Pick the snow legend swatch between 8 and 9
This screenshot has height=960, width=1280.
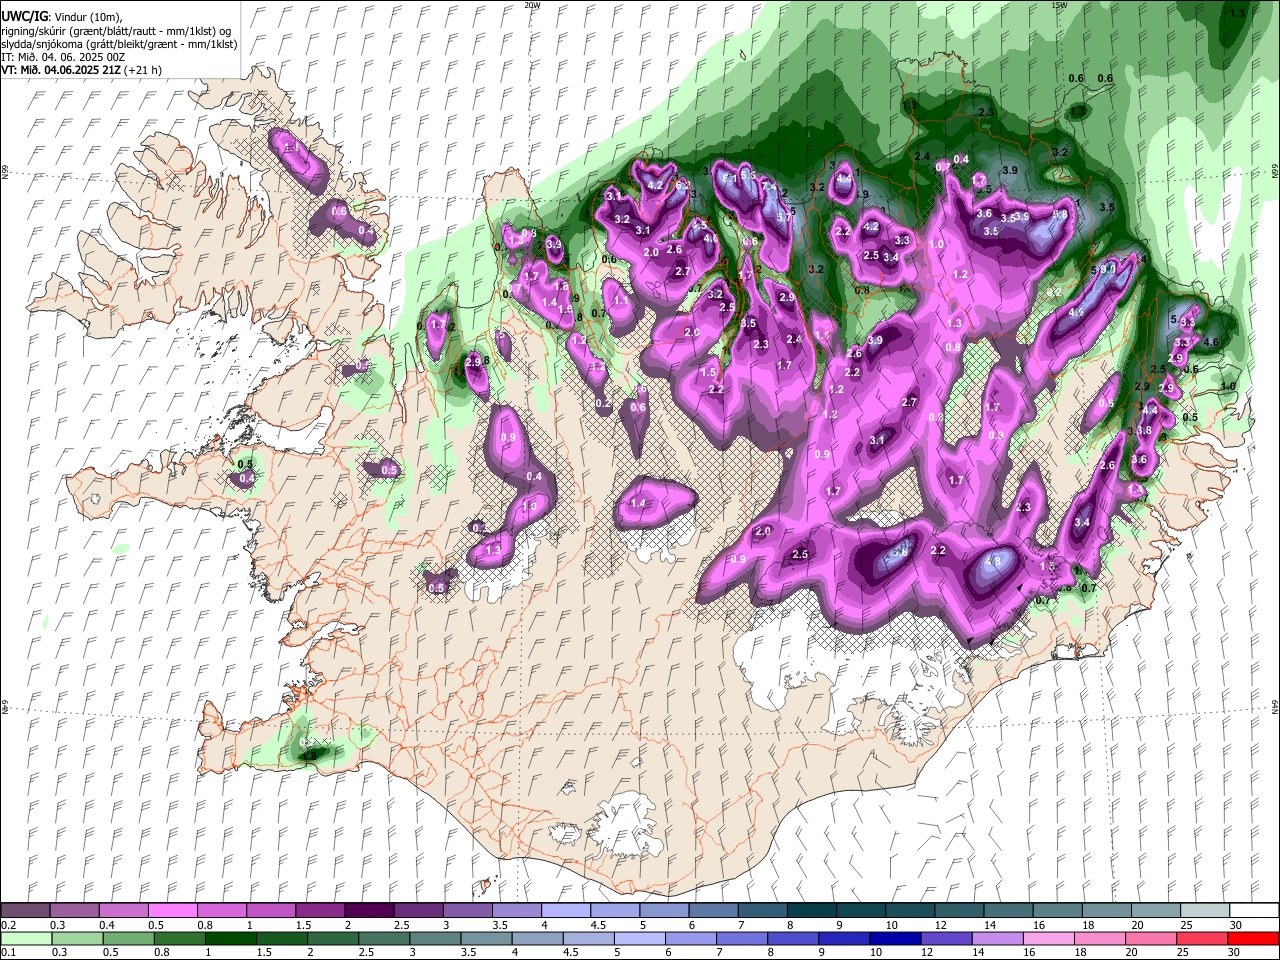811,910
